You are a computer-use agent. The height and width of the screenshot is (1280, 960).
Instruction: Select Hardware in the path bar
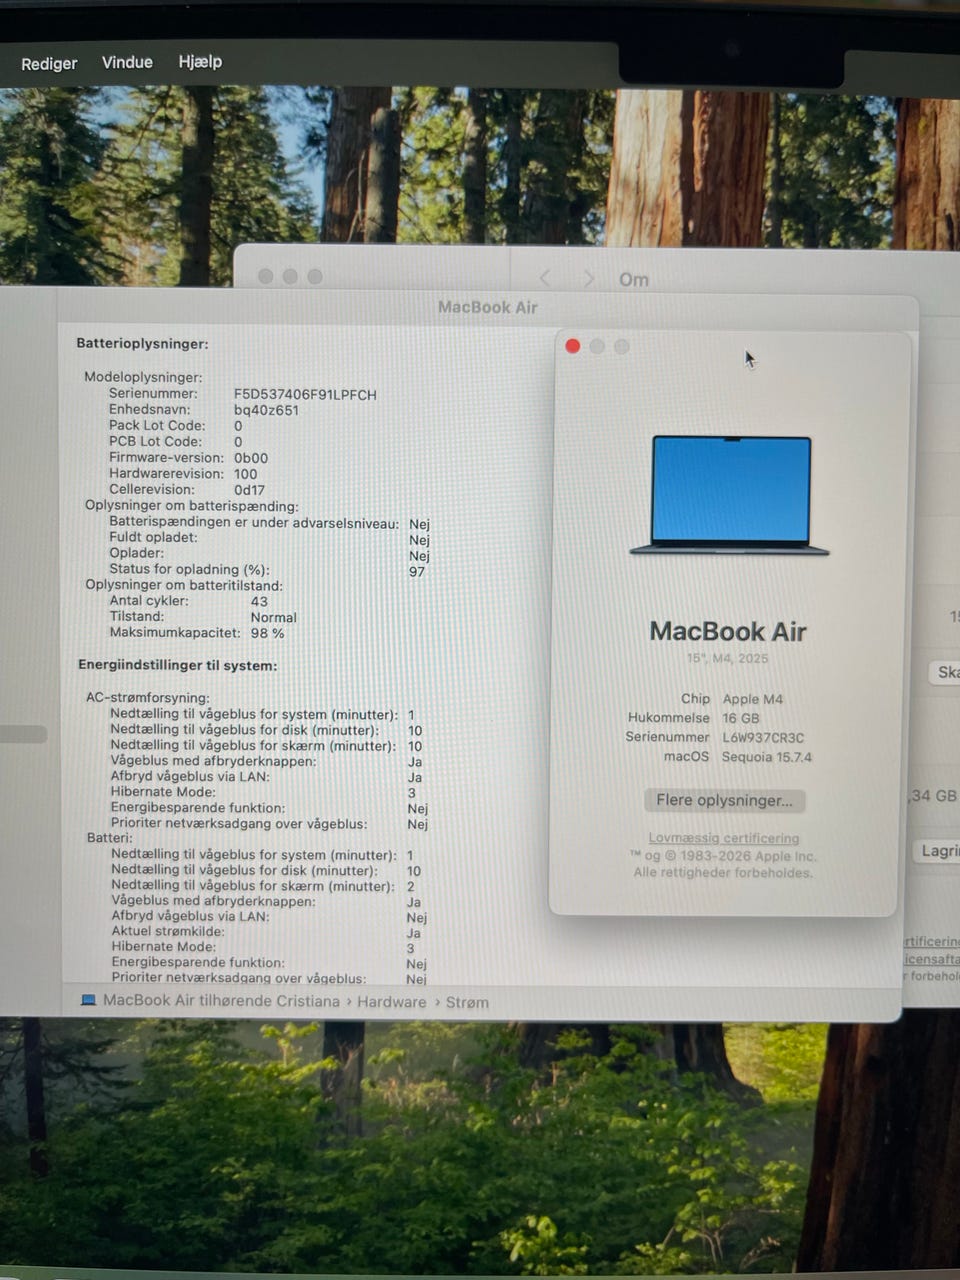(391, 1002)
